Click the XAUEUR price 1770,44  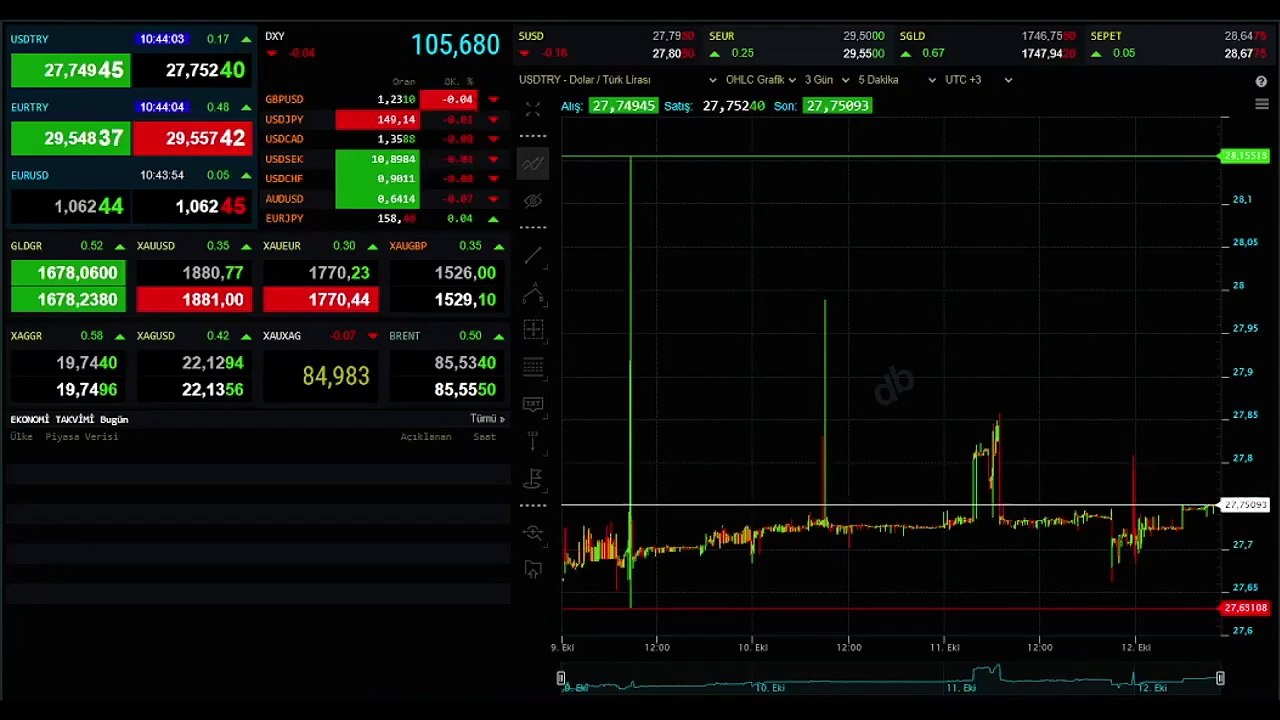321,299
